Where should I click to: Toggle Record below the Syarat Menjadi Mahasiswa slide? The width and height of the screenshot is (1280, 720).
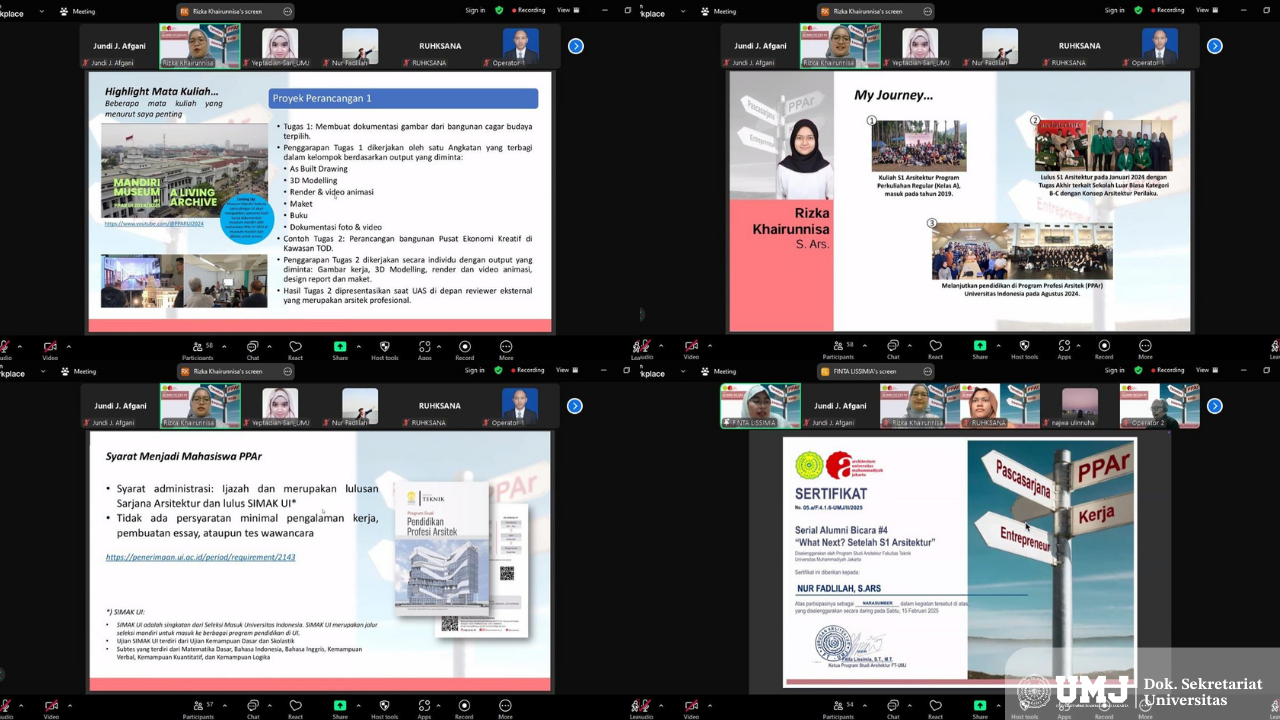click(x=465, y=710)
